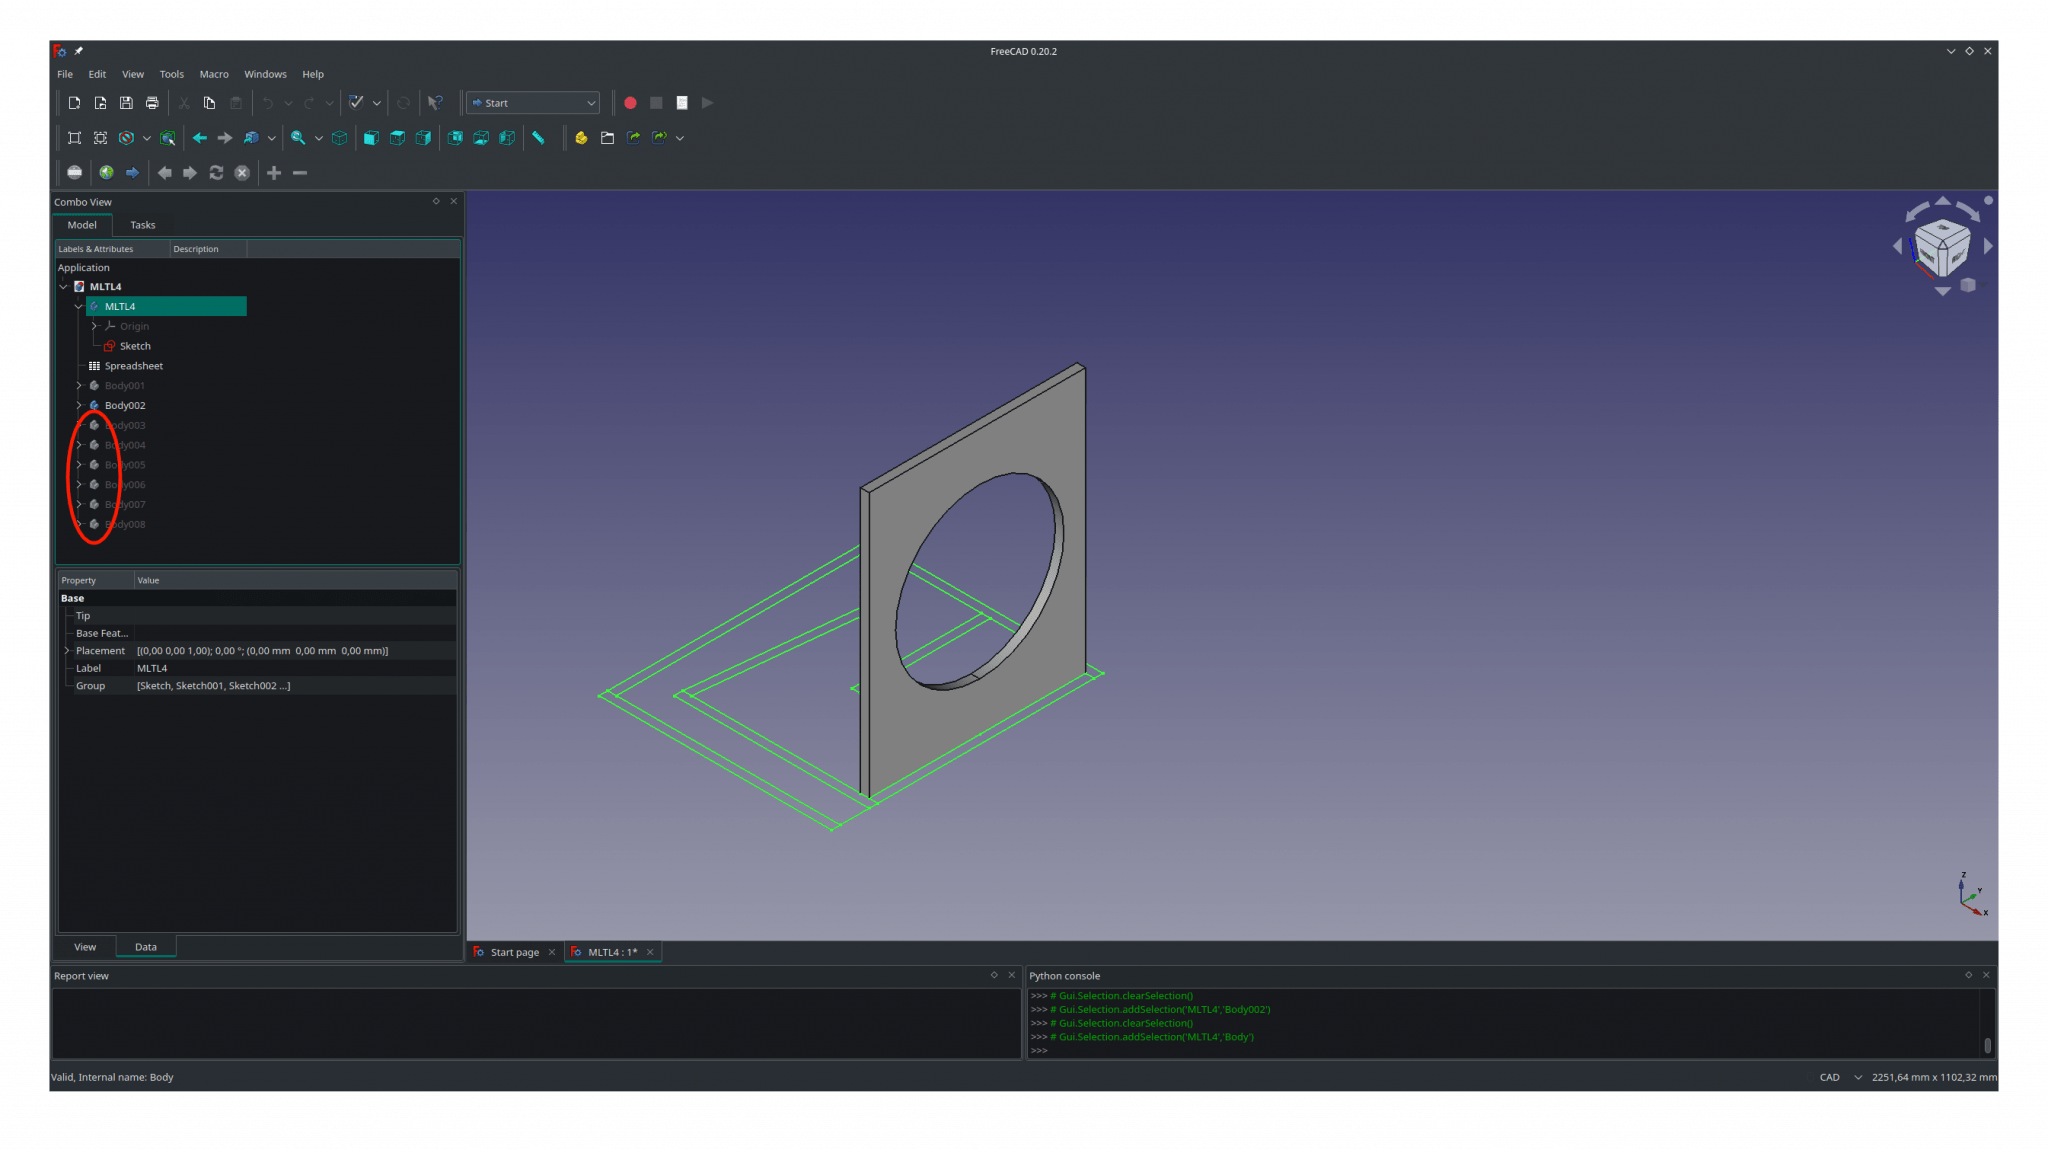Image resolution: width=2048 pixels, height=1150 pixels.
Task: Save the active document
Action: [126, 103]
